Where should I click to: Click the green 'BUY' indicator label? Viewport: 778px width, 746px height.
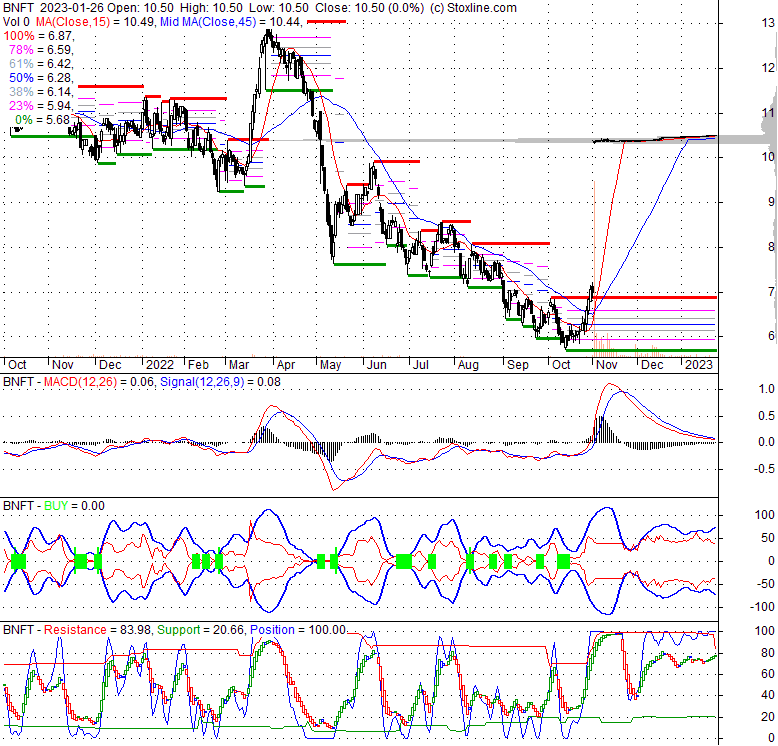tap(56, 505)
